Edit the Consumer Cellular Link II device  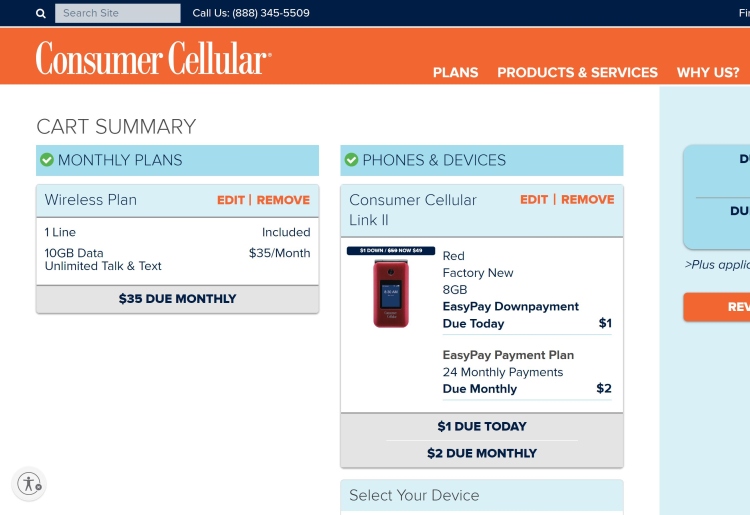click(x=534, y=200)
